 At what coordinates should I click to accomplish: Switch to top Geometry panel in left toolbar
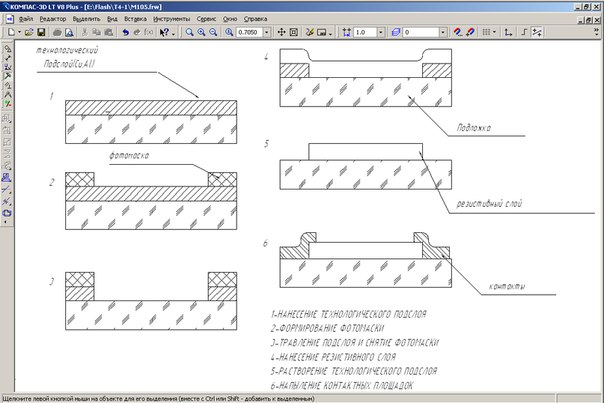(7, 49)
